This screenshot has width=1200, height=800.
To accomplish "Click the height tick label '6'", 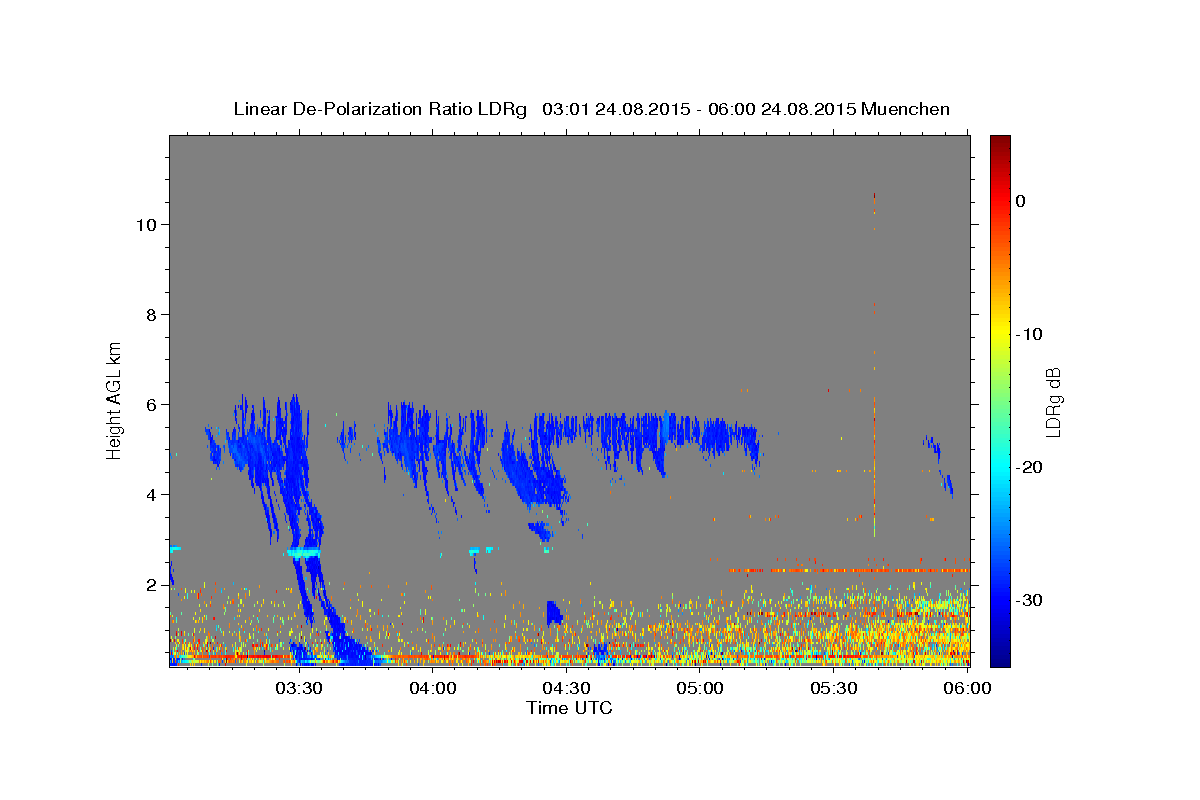I will point(149,405).
